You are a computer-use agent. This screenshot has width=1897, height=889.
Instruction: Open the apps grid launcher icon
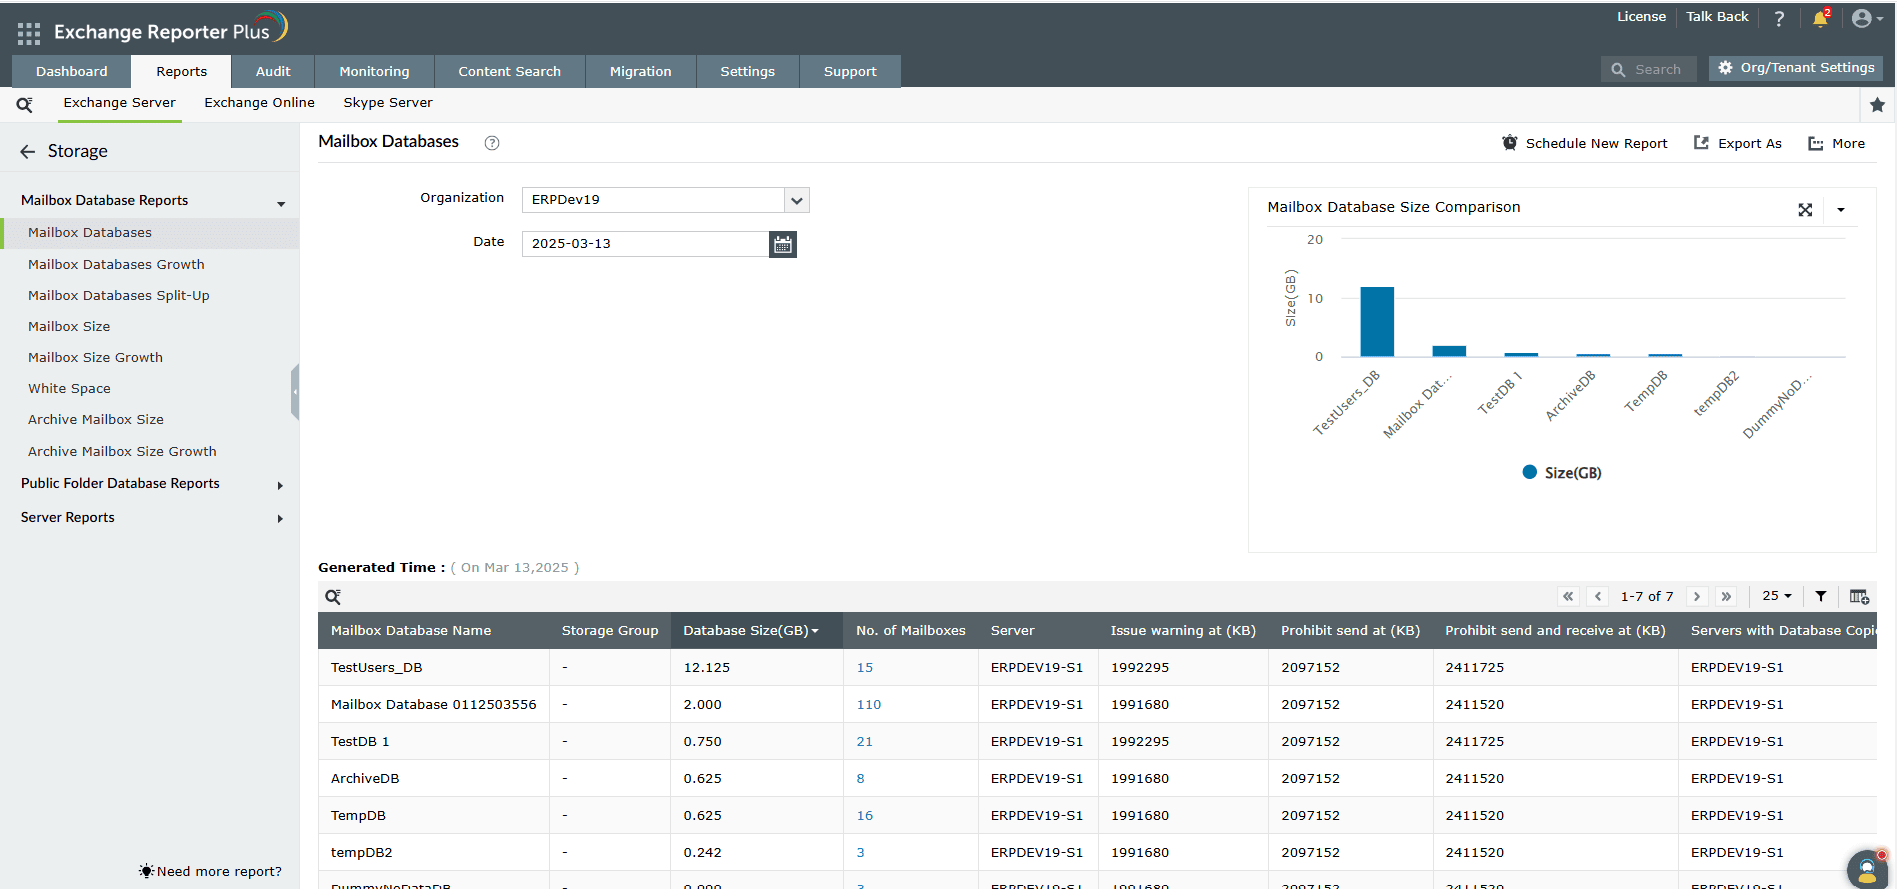(29, 33)
